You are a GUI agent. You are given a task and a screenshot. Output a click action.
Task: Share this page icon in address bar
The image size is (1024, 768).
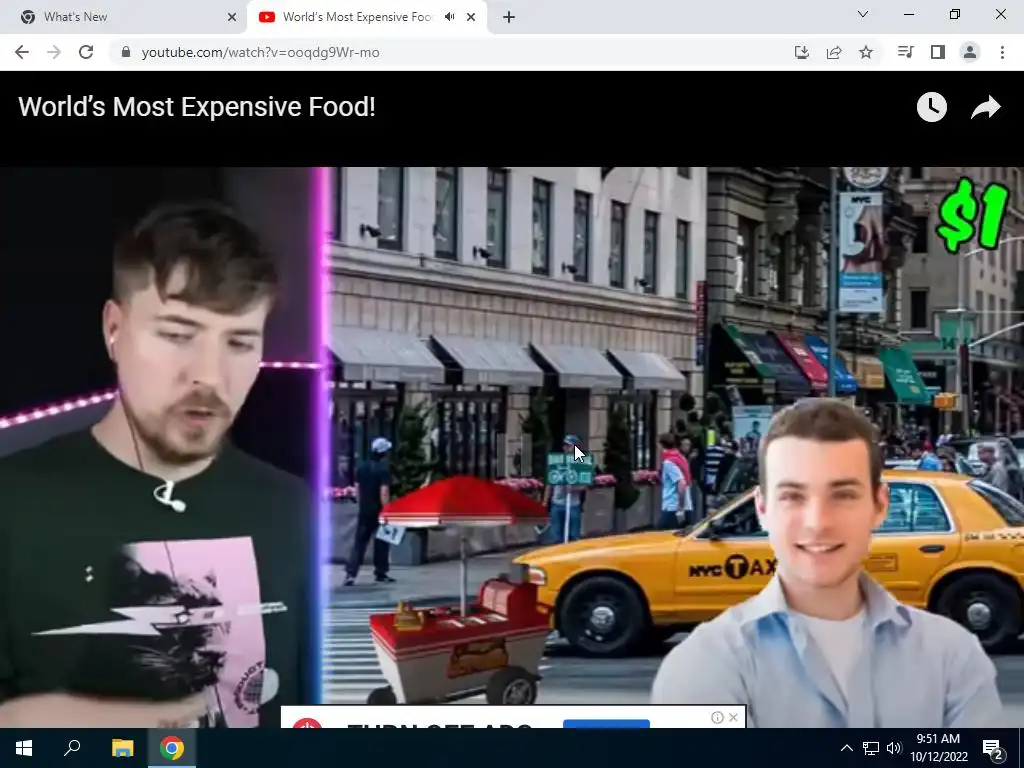pyautogui.click(x=834, y=52)
